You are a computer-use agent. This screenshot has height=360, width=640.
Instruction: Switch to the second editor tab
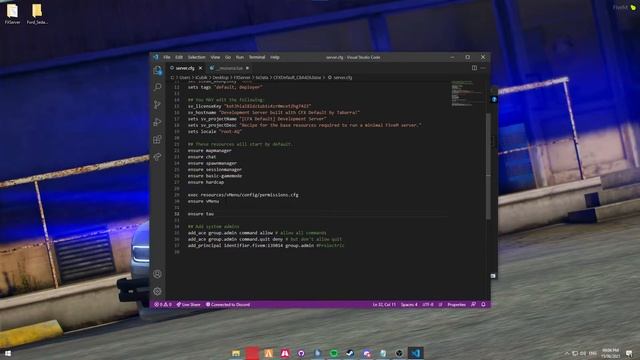click(229, 68)
